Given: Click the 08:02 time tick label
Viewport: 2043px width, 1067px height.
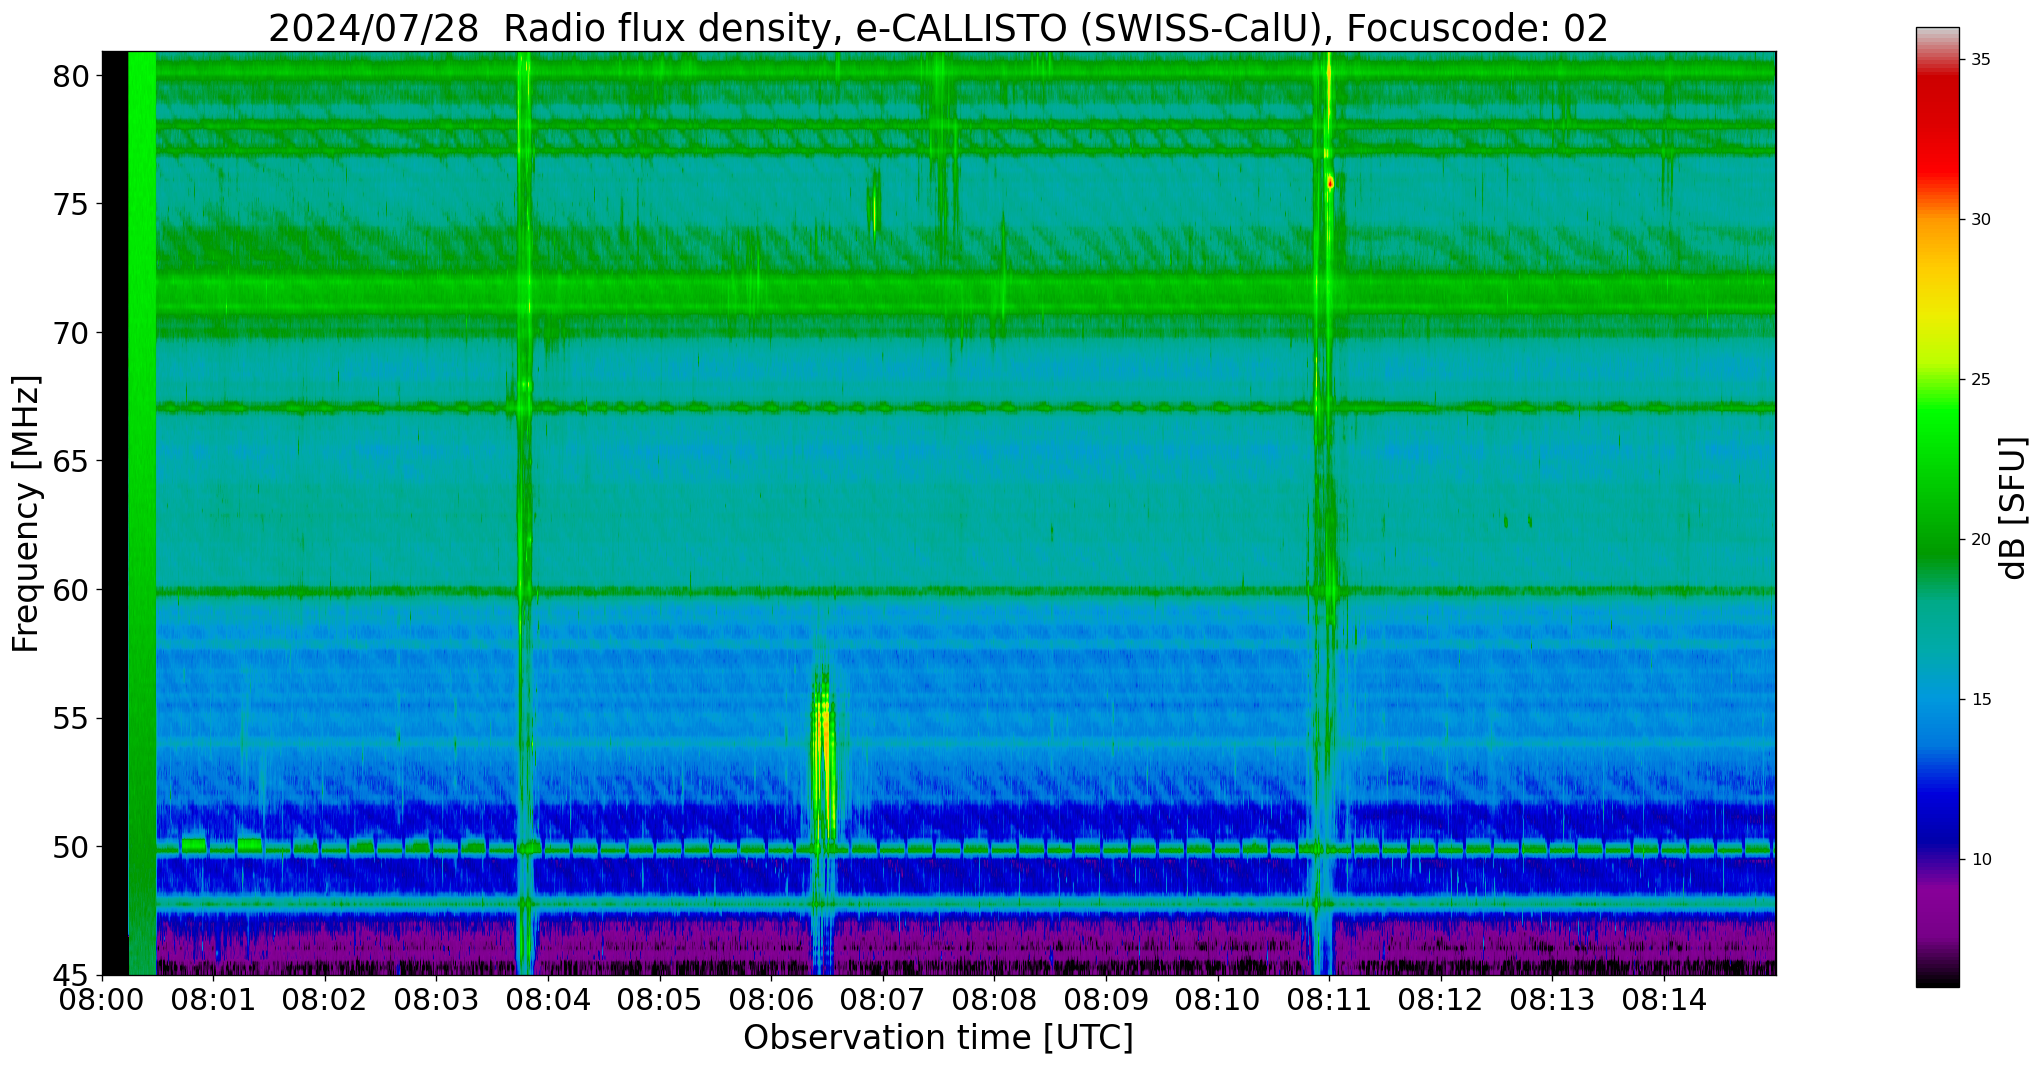Looking at the screenshot, I should pos(325,1000).
